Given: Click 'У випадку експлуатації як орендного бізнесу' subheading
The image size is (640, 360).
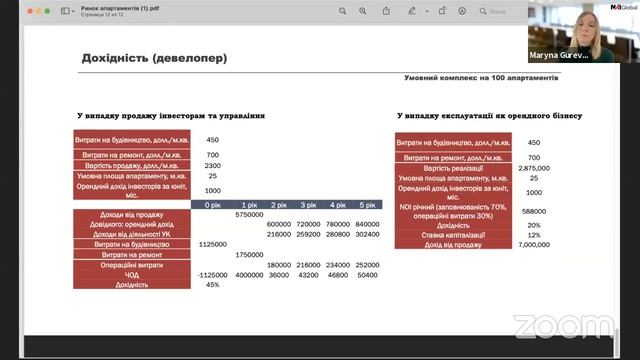Looking at the screenshot, I should coord(490,116).
